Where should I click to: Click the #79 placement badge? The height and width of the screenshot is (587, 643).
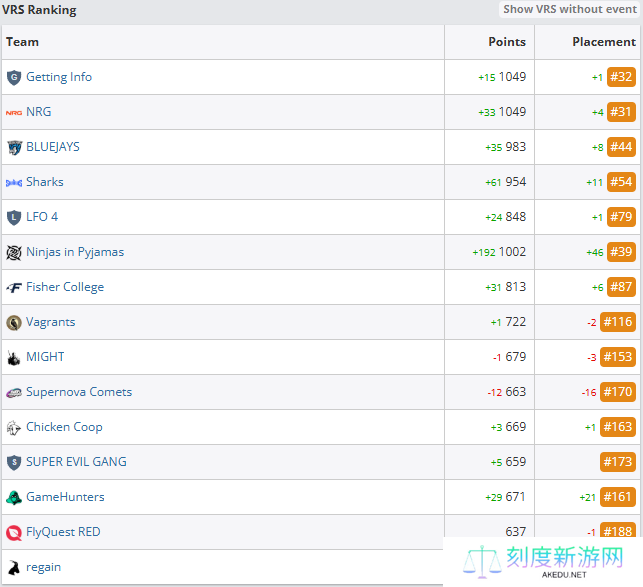[x=621, y=217]
